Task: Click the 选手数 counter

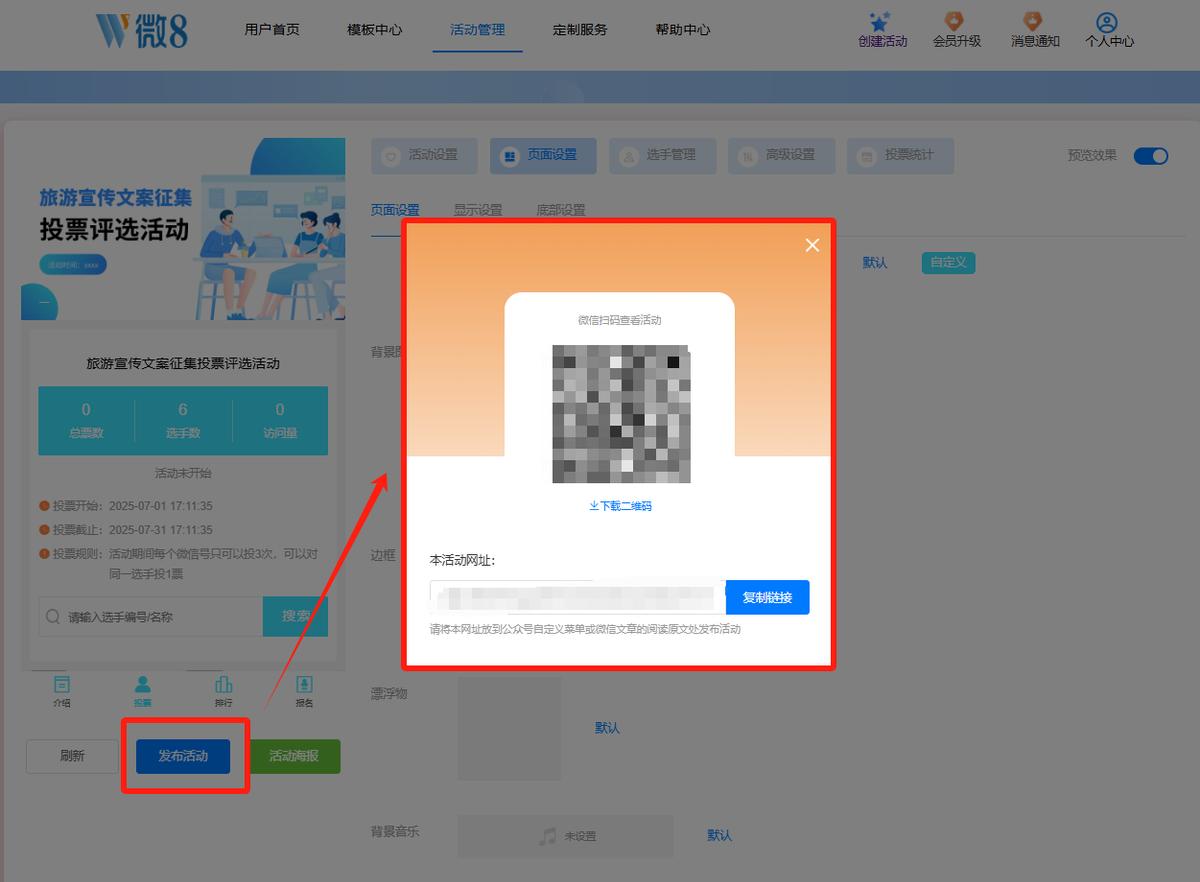Action: pos(183,420)
